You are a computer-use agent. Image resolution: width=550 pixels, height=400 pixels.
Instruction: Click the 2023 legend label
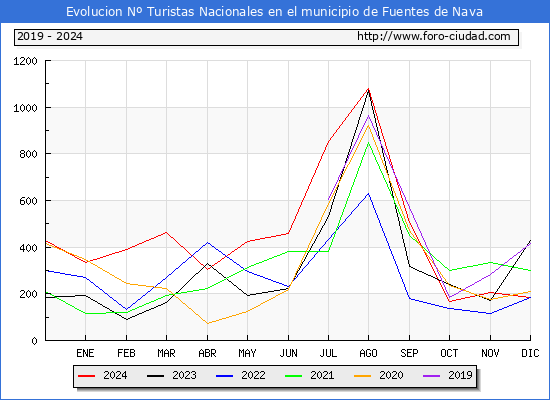coord(184,375)
